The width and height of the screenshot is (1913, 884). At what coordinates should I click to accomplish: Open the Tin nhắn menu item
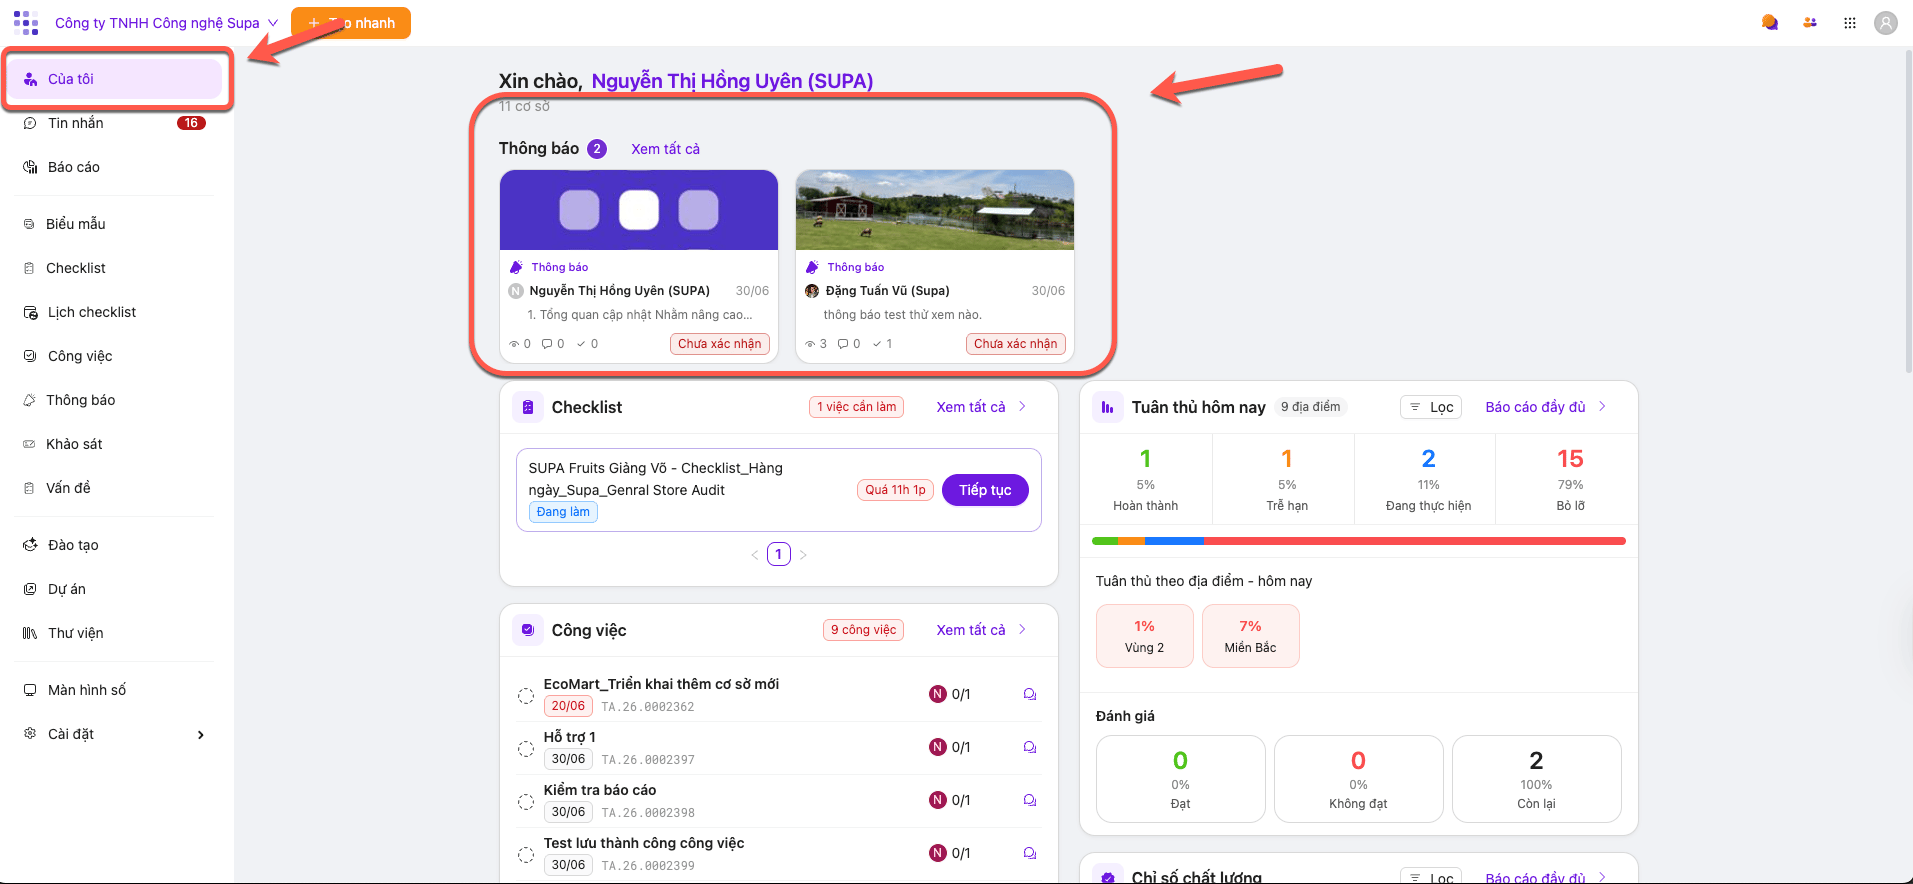pyautogui.click(x=114, y=123)
